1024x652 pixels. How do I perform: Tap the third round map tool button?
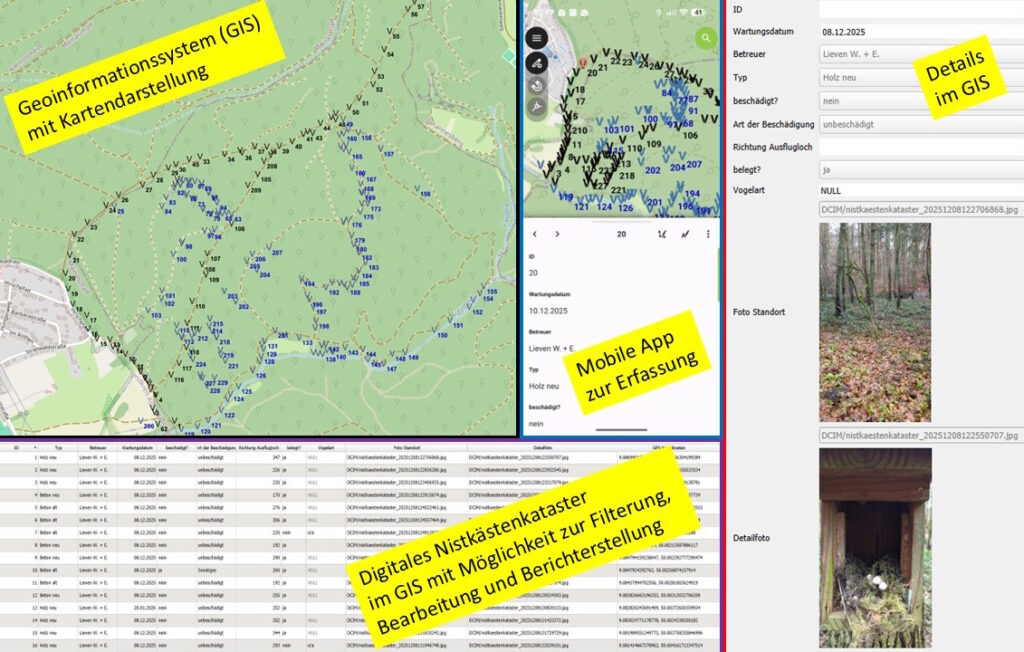pos(537,85)
